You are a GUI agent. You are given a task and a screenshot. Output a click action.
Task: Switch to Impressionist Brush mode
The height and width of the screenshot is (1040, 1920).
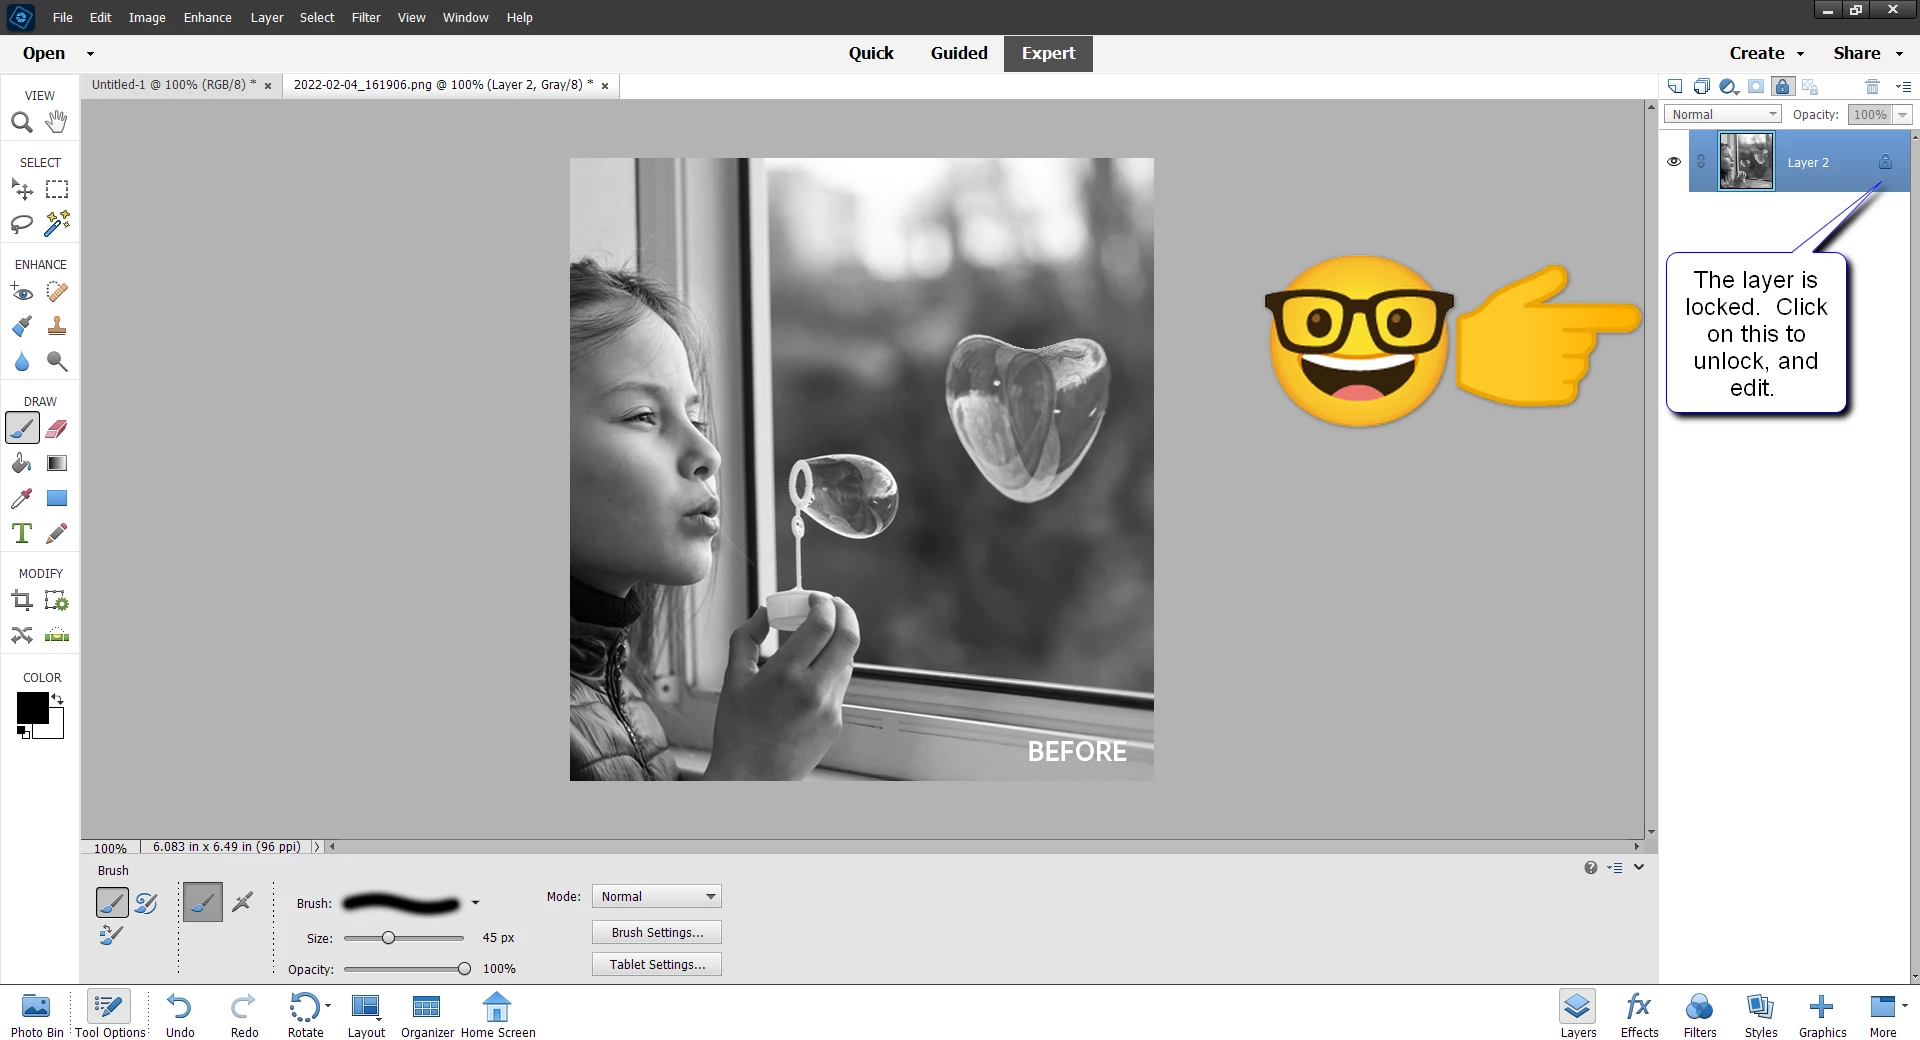(146, 903)
